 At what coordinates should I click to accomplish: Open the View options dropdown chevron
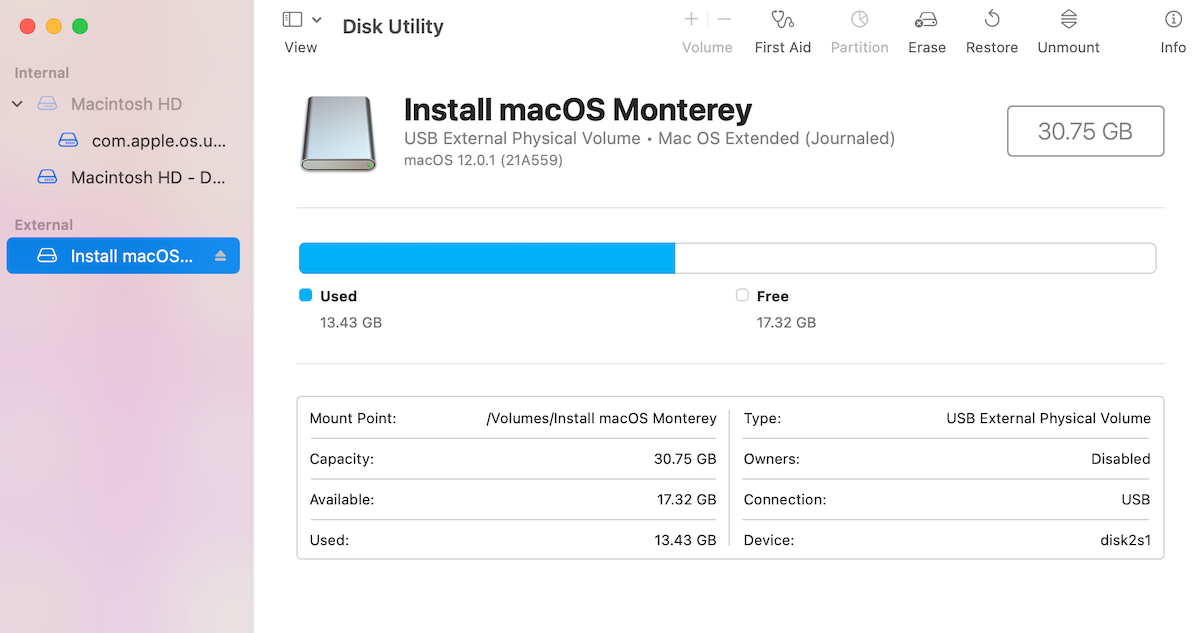coord(317,19)
